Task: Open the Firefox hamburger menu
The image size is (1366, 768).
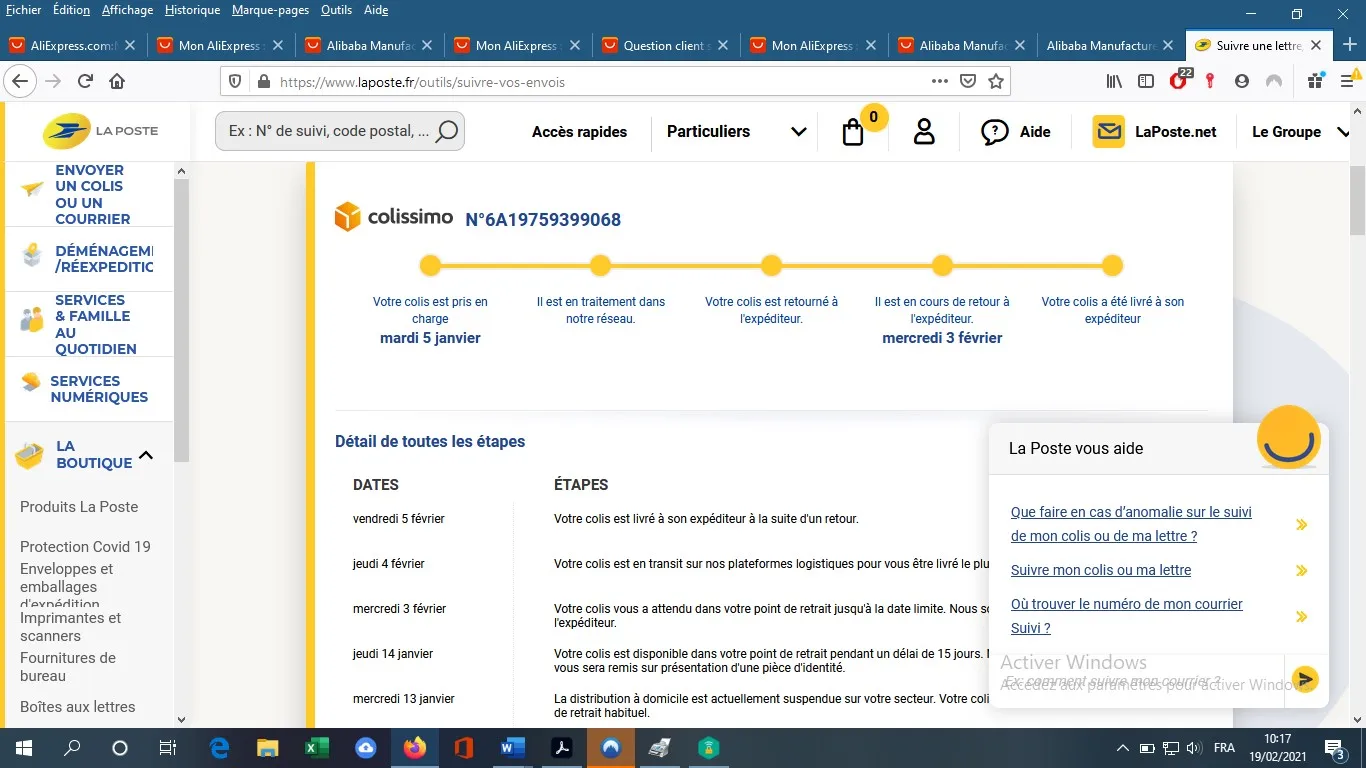Action: tap(1347, 81)
